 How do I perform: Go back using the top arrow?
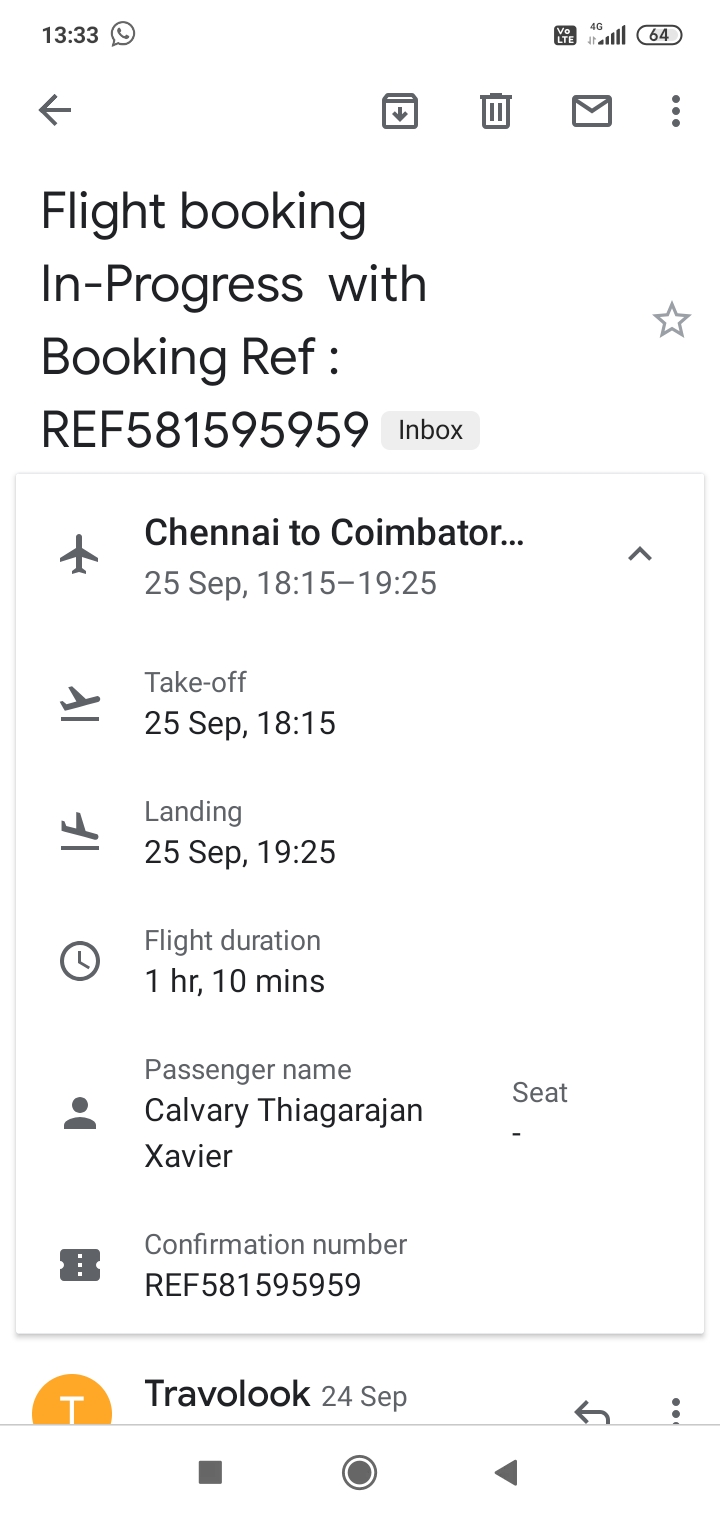point(55,110)
